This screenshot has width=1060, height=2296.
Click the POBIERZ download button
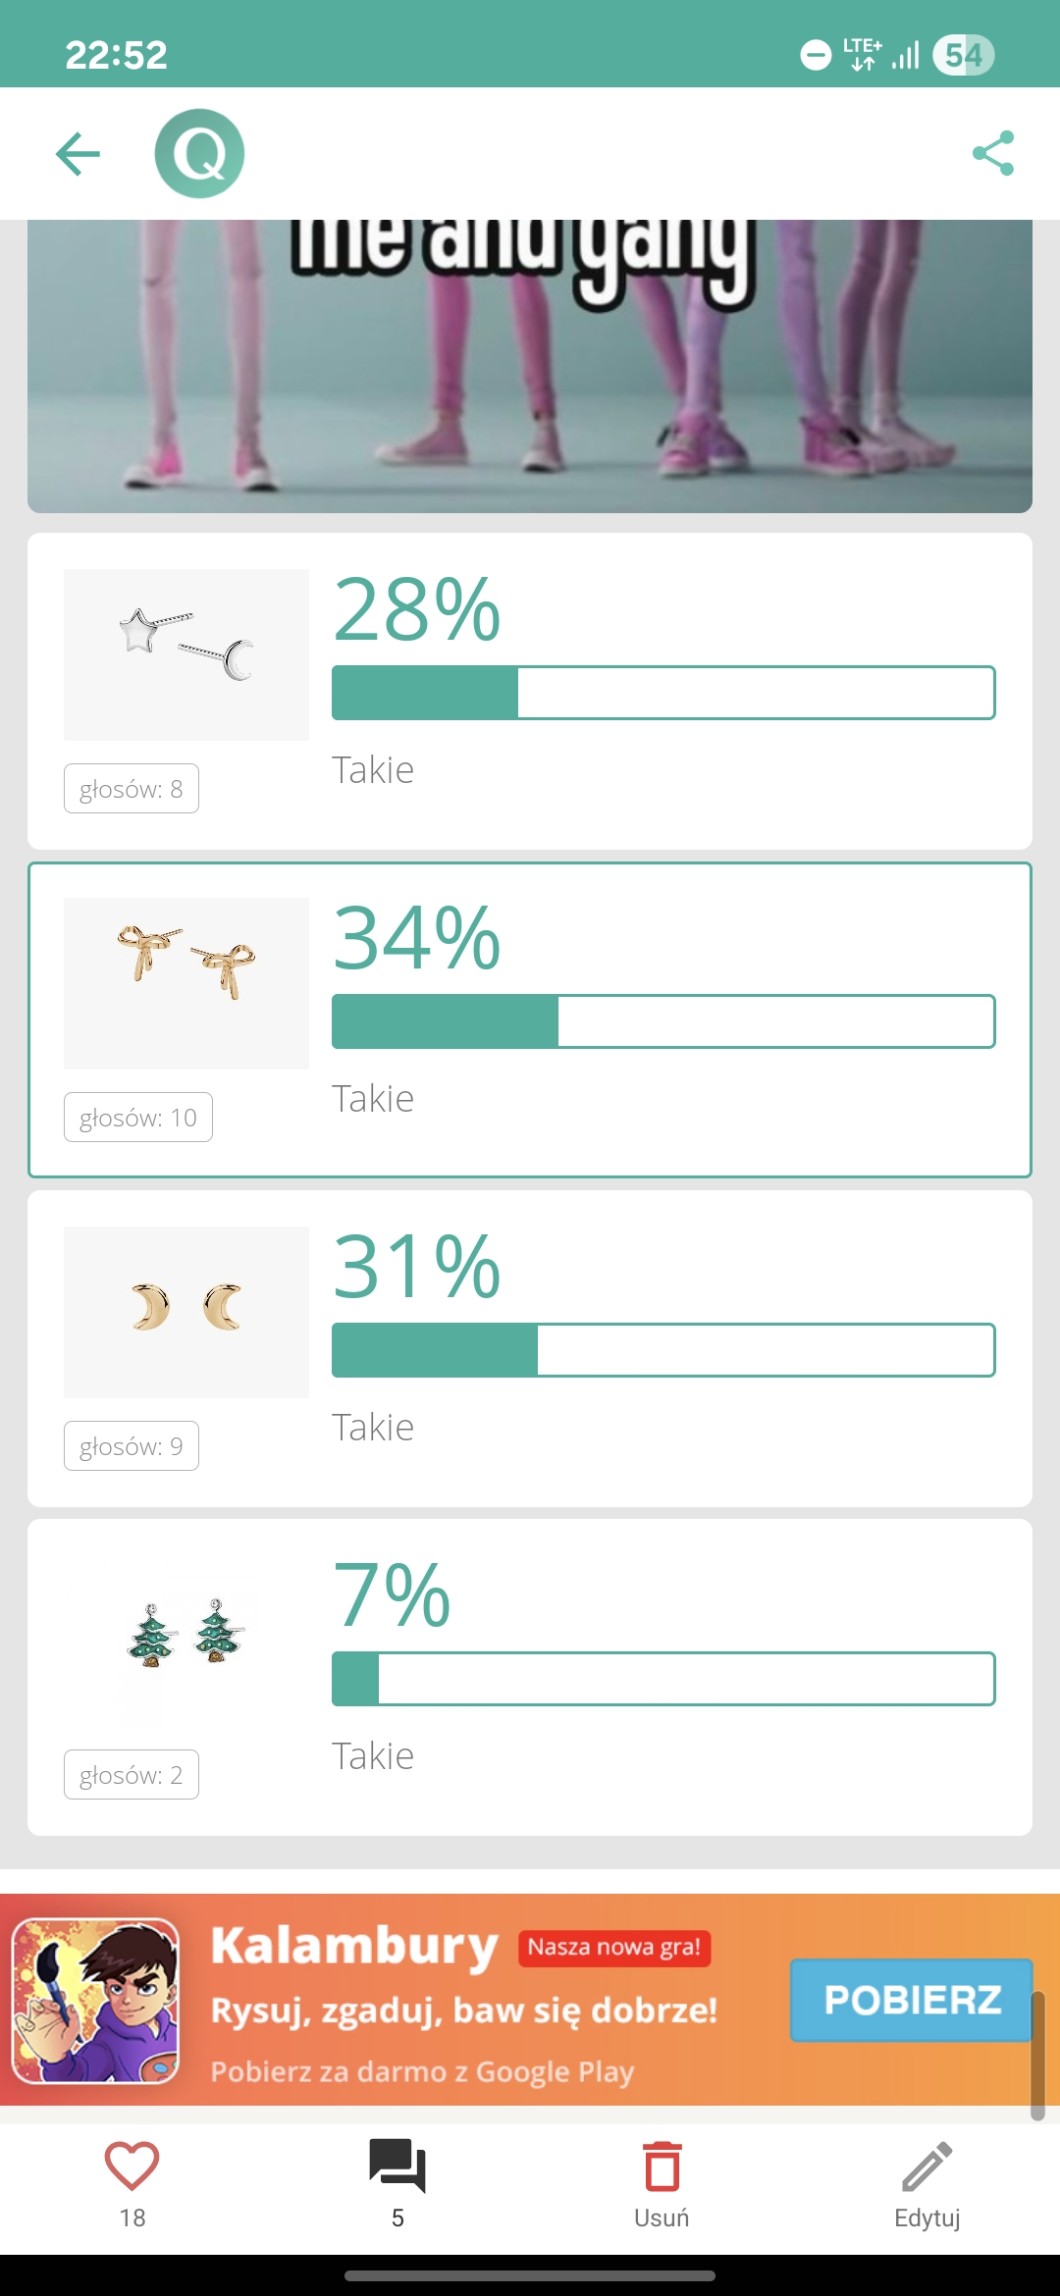coord(911,2000)
